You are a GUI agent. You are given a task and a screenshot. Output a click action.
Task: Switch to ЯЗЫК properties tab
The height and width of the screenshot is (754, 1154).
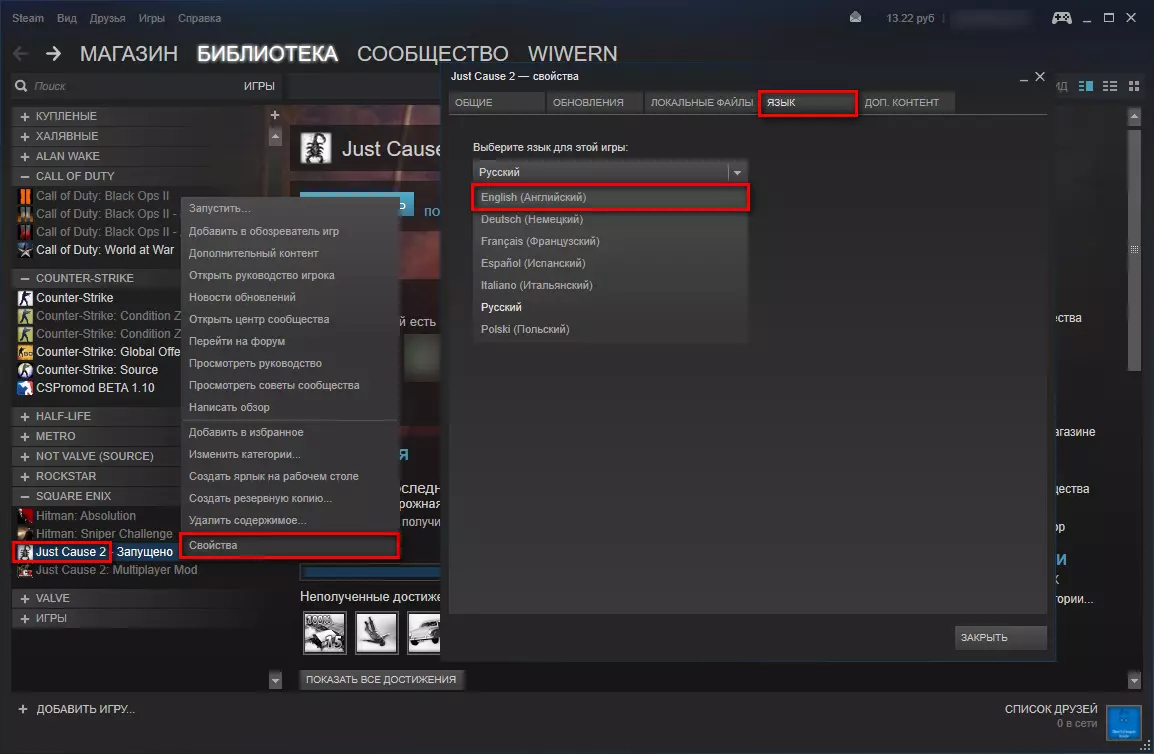pos(807,102)
